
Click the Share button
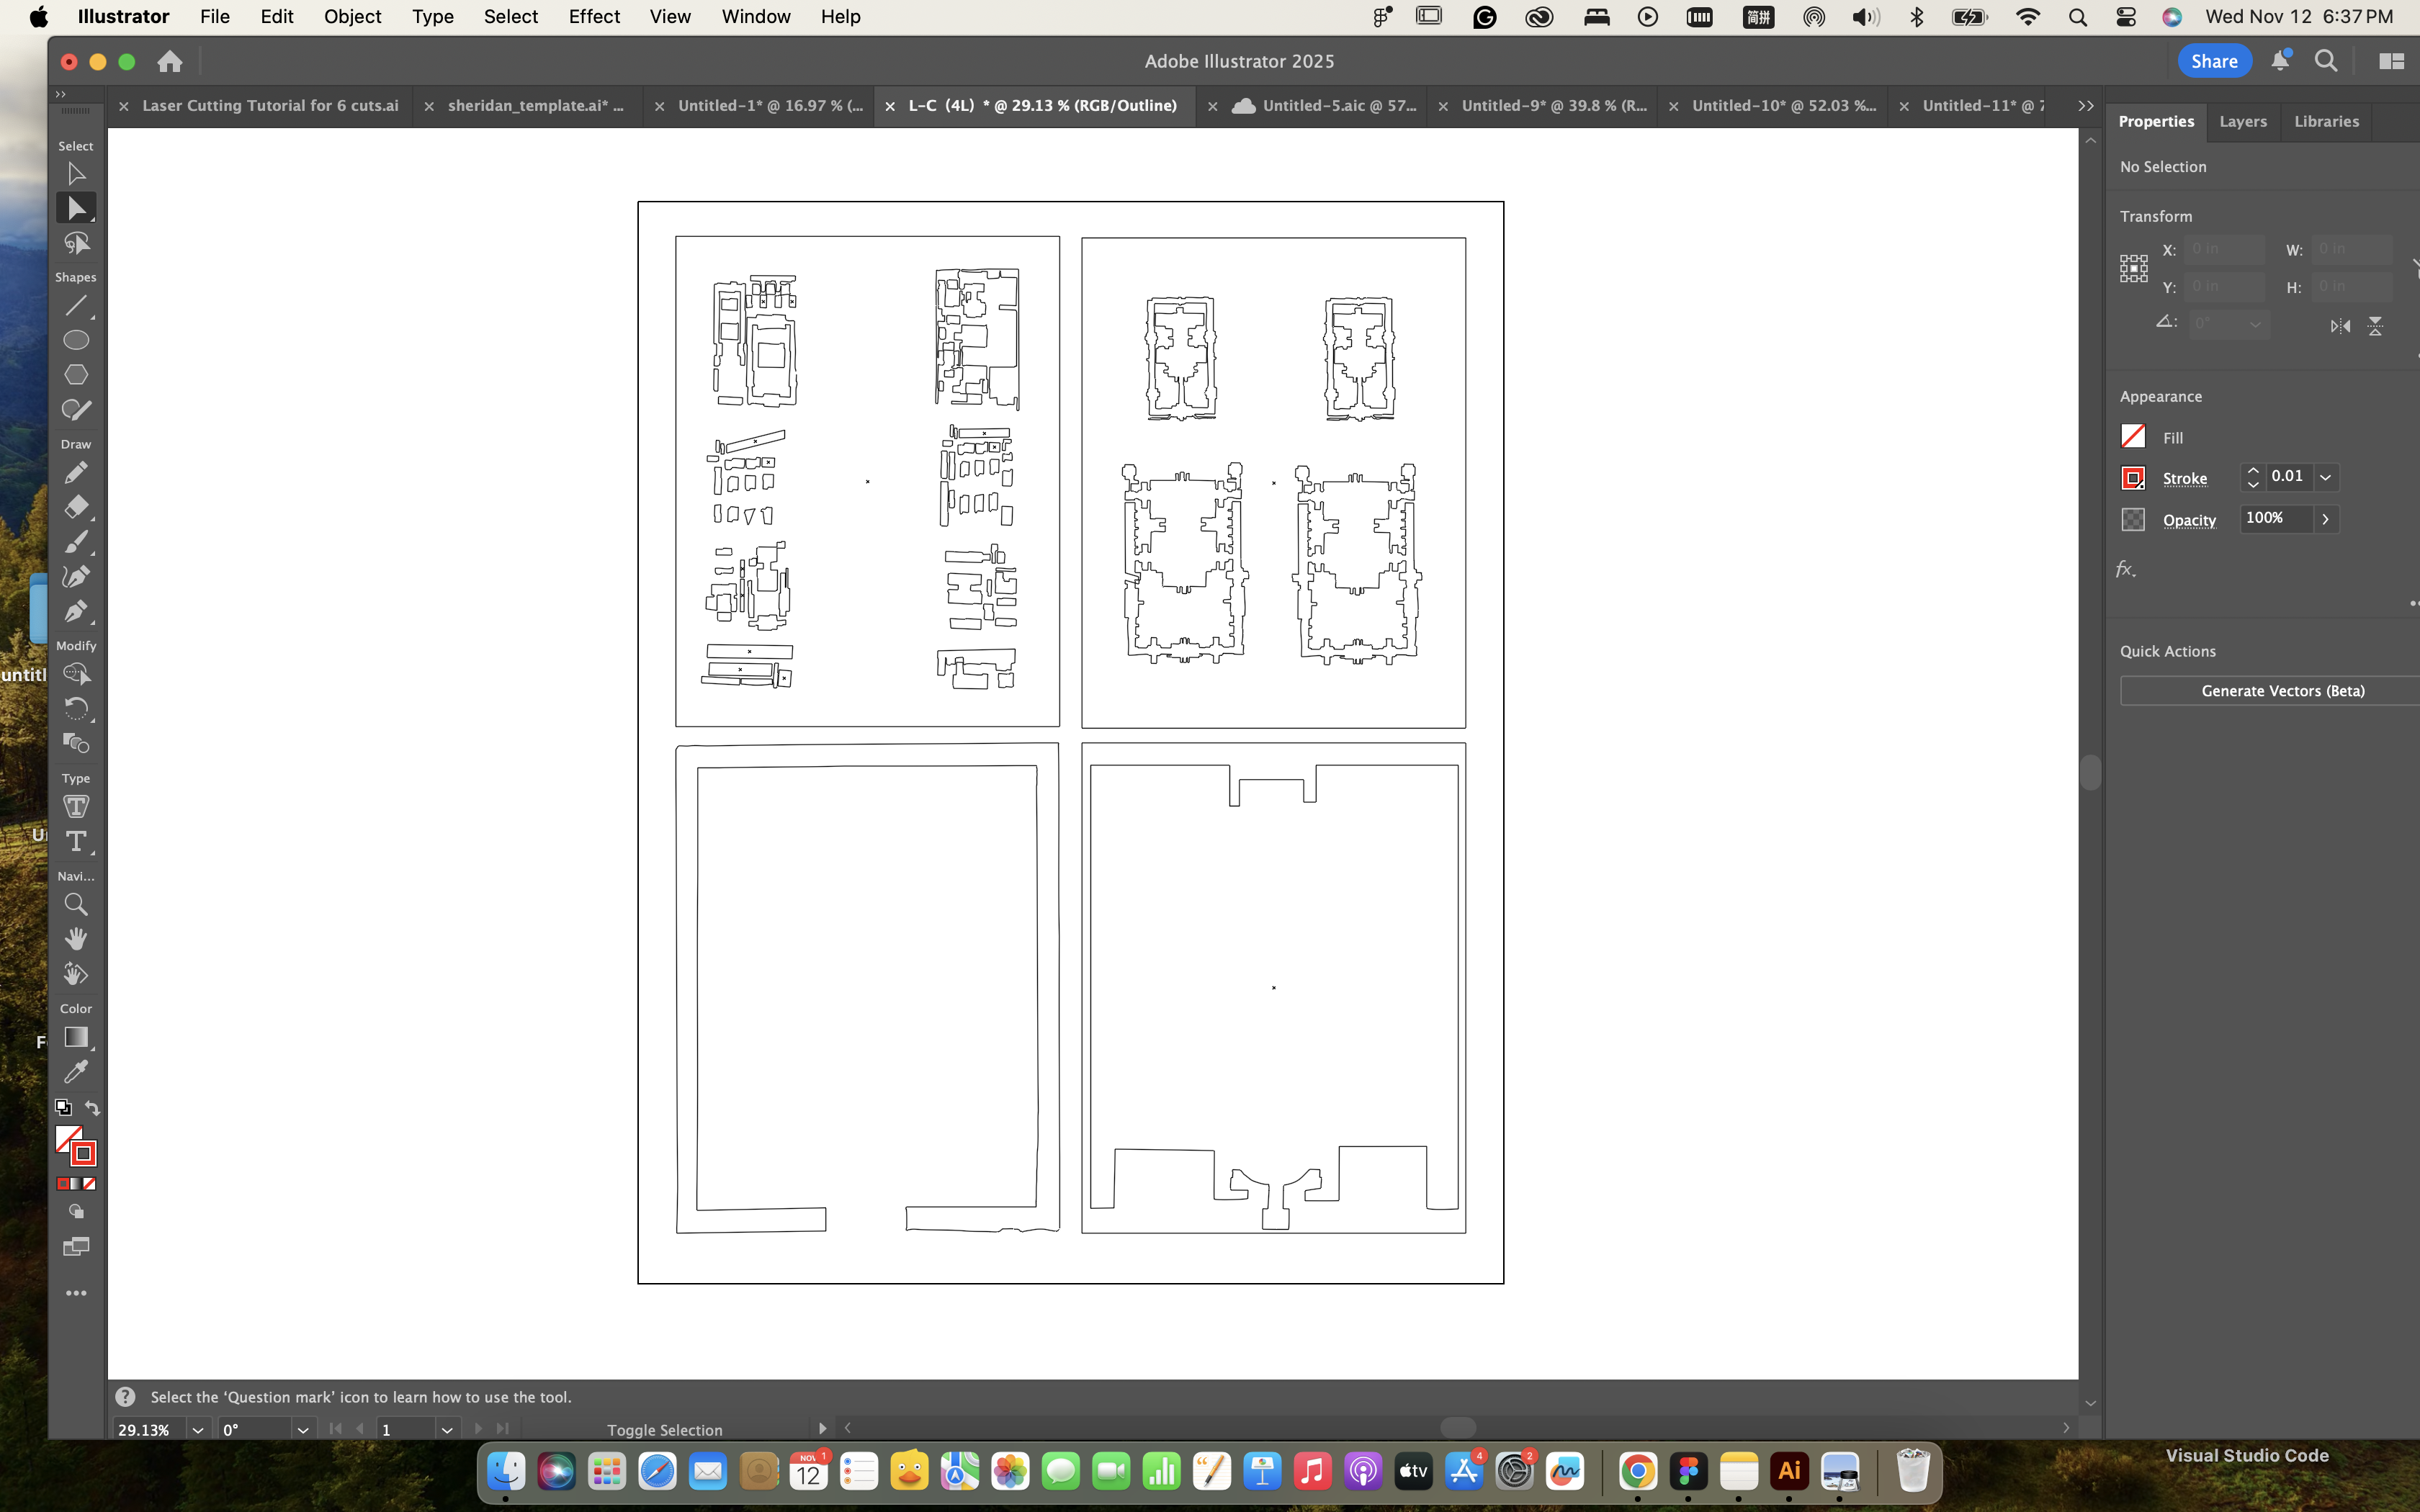2213,61
